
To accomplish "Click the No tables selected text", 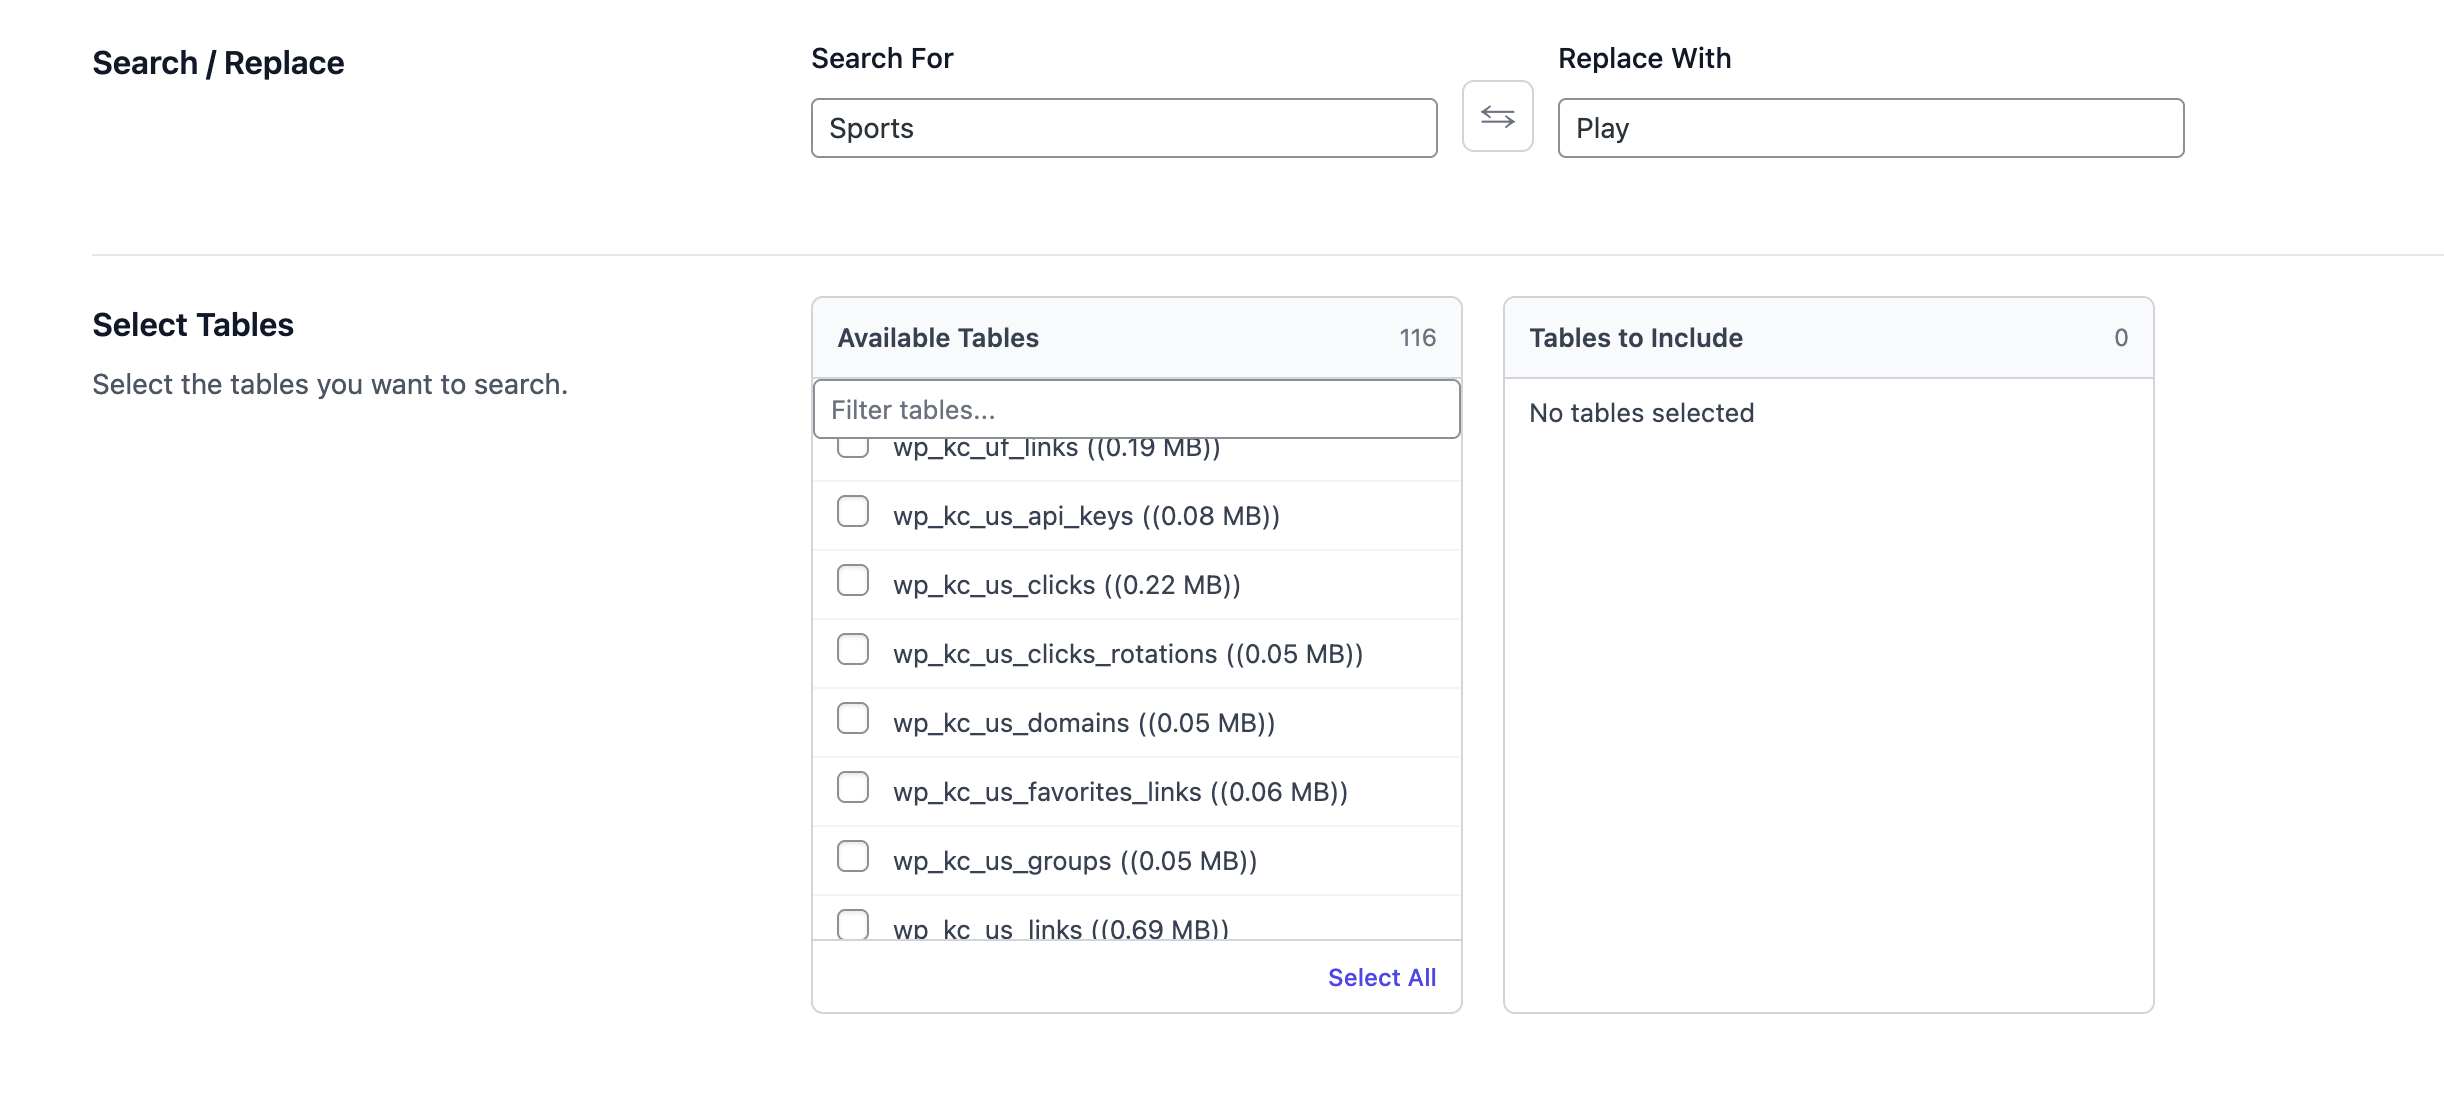I will 1641,413.
